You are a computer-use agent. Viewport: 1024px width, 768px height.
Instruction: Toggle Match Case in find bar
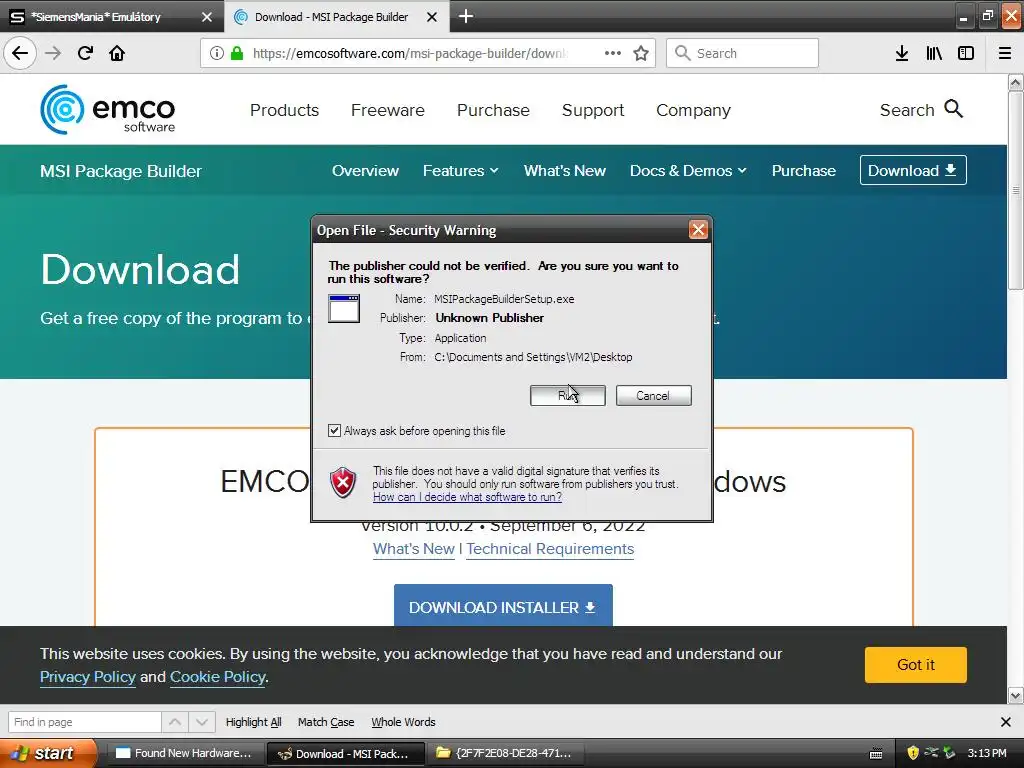click(x=326, y=722)
